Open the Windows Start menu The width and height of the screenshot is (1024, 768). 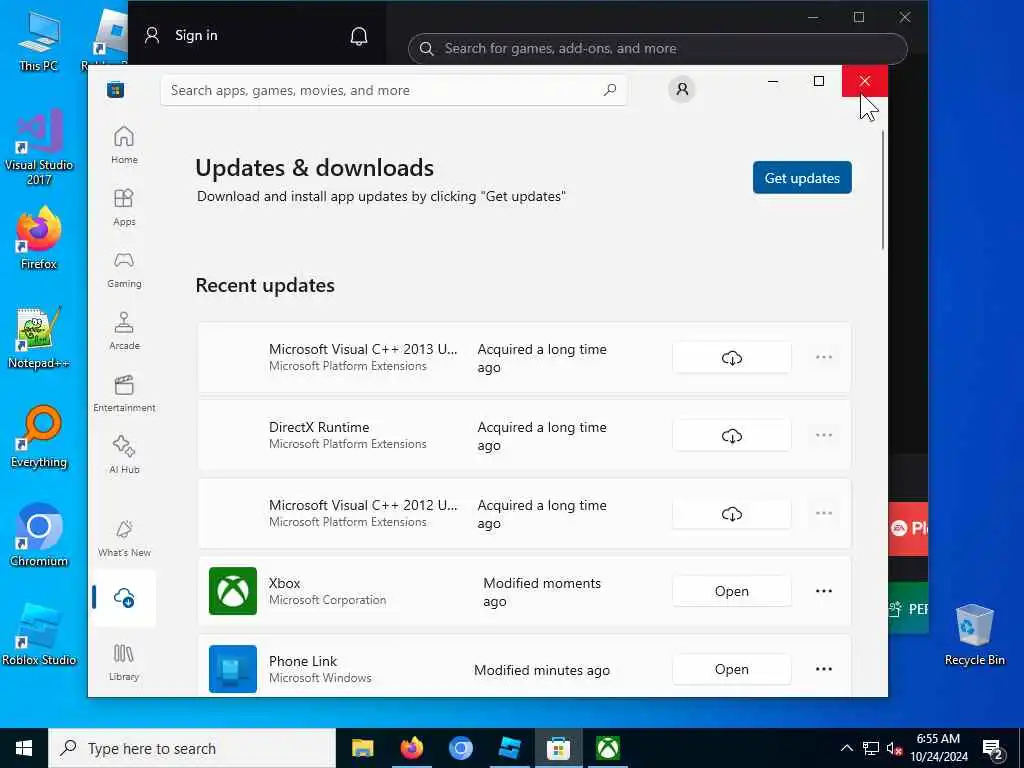[x=24, y=748]
